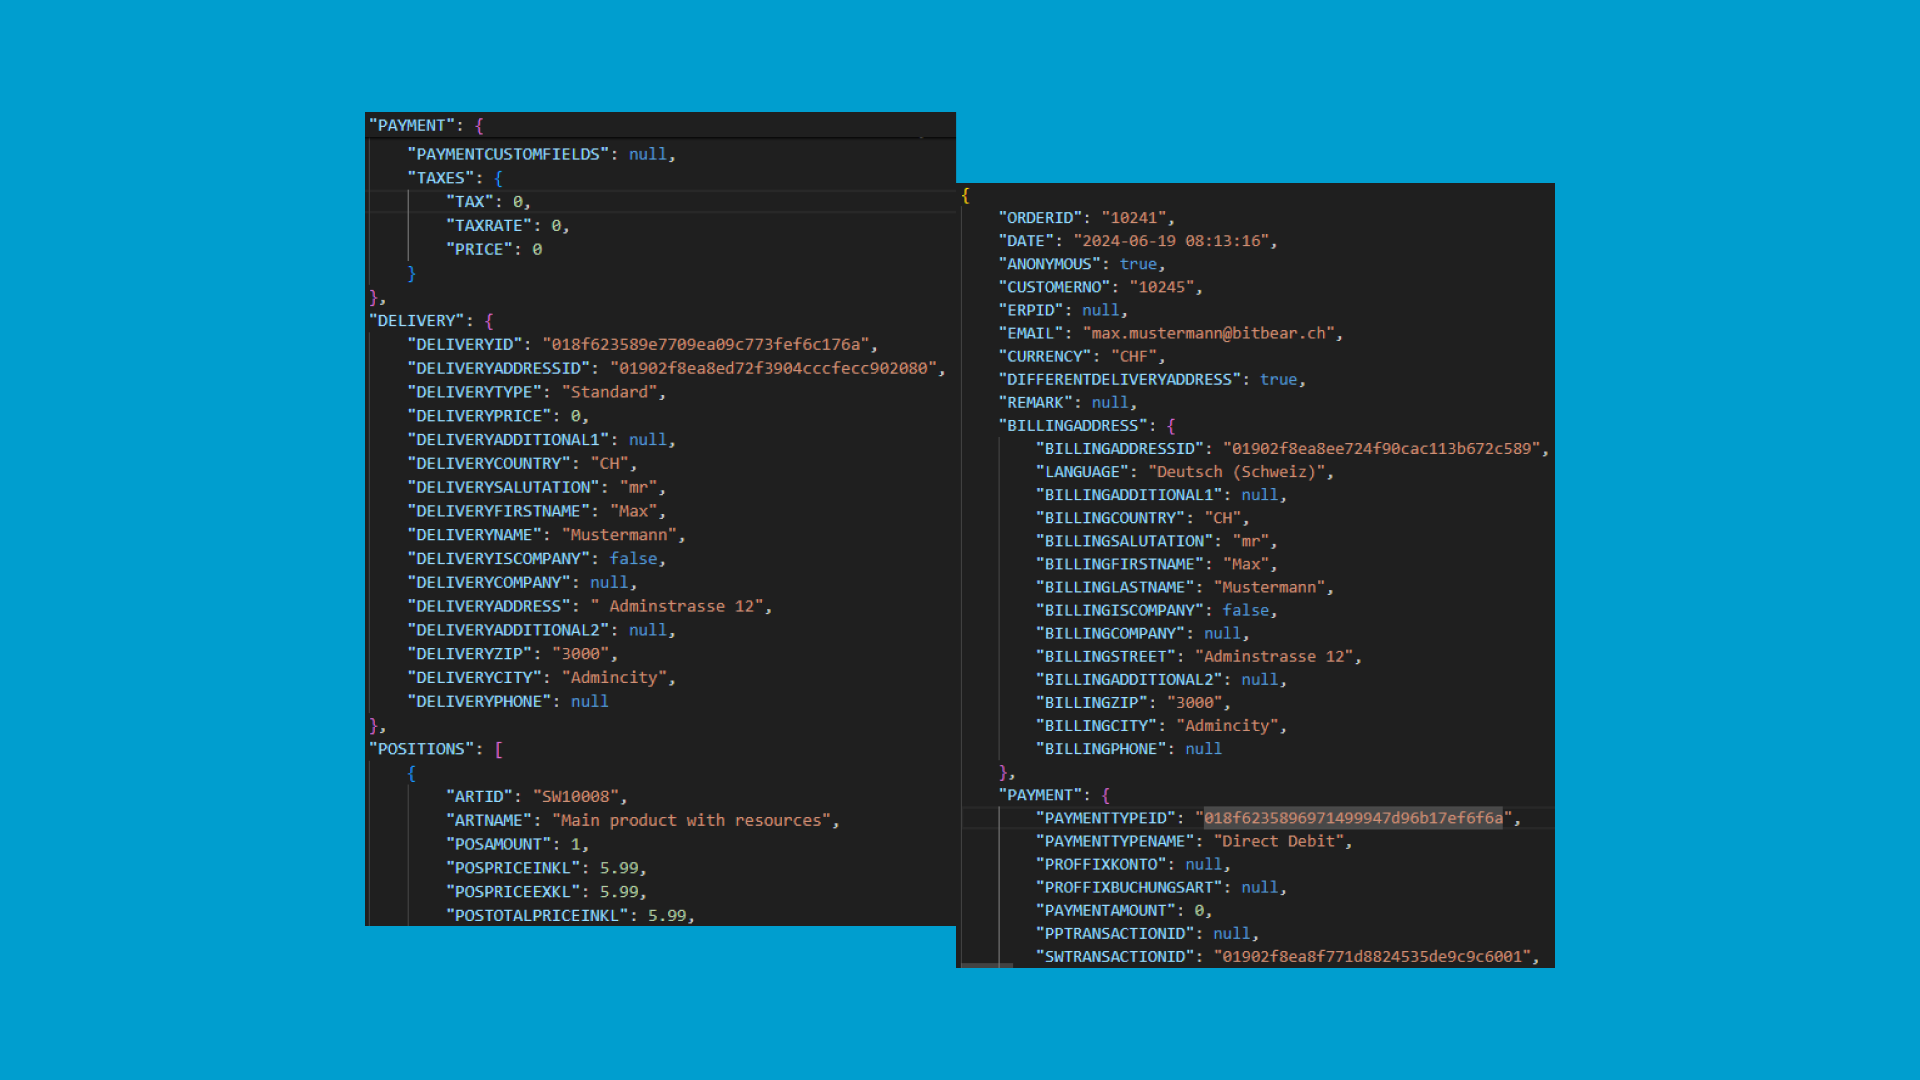The height and width of the screenshot is (1080, 1920).
Task: Click the "BILLINGPHONE" line
Action: 1129,749
